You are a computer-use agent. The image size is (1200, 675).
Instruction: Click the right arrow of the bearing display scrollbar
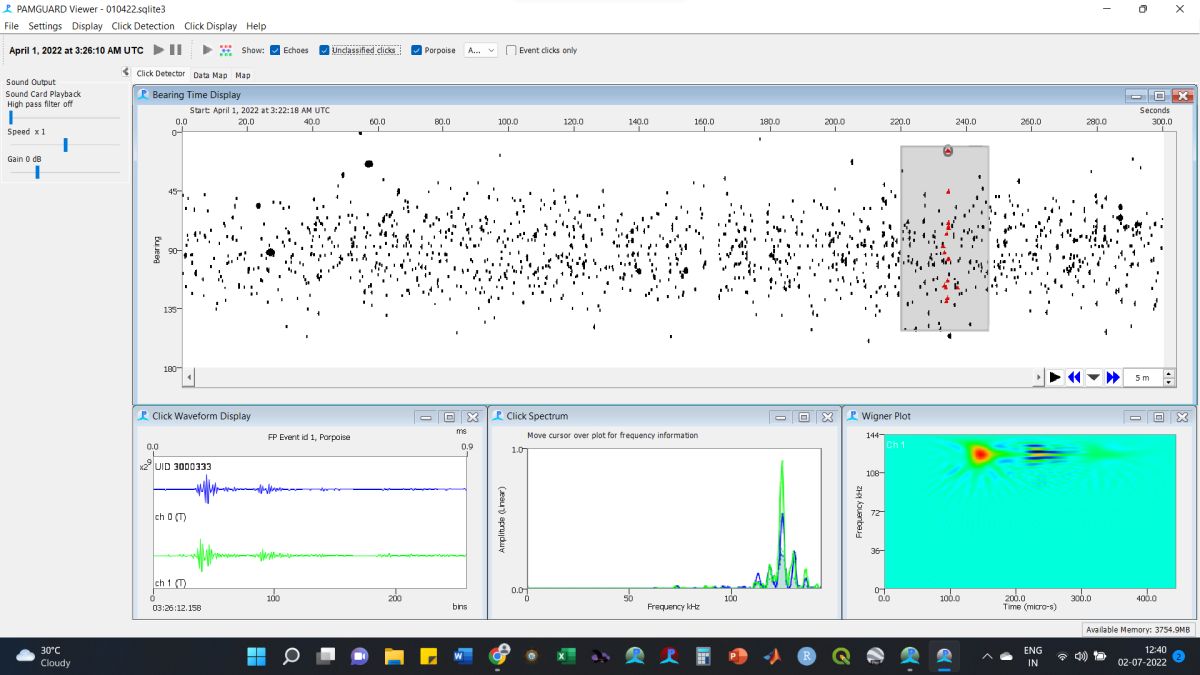point(1038,377)
